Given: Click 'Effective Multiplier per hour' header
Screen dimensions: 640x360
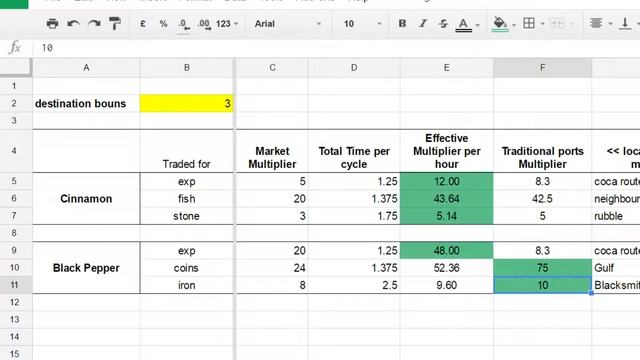Looking at the screenshot, I should [x=447, y=151].
